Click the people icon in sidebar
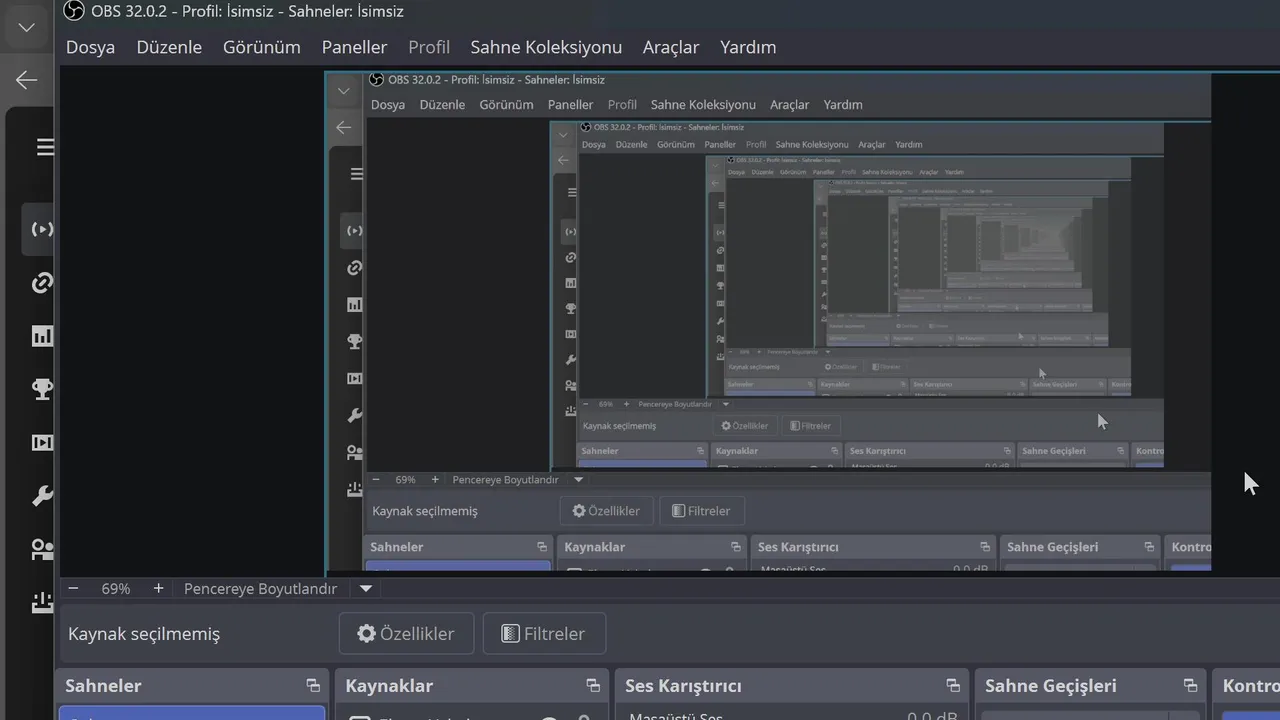This screenshot has width=1280, height=720. click(x=42, y=549)
